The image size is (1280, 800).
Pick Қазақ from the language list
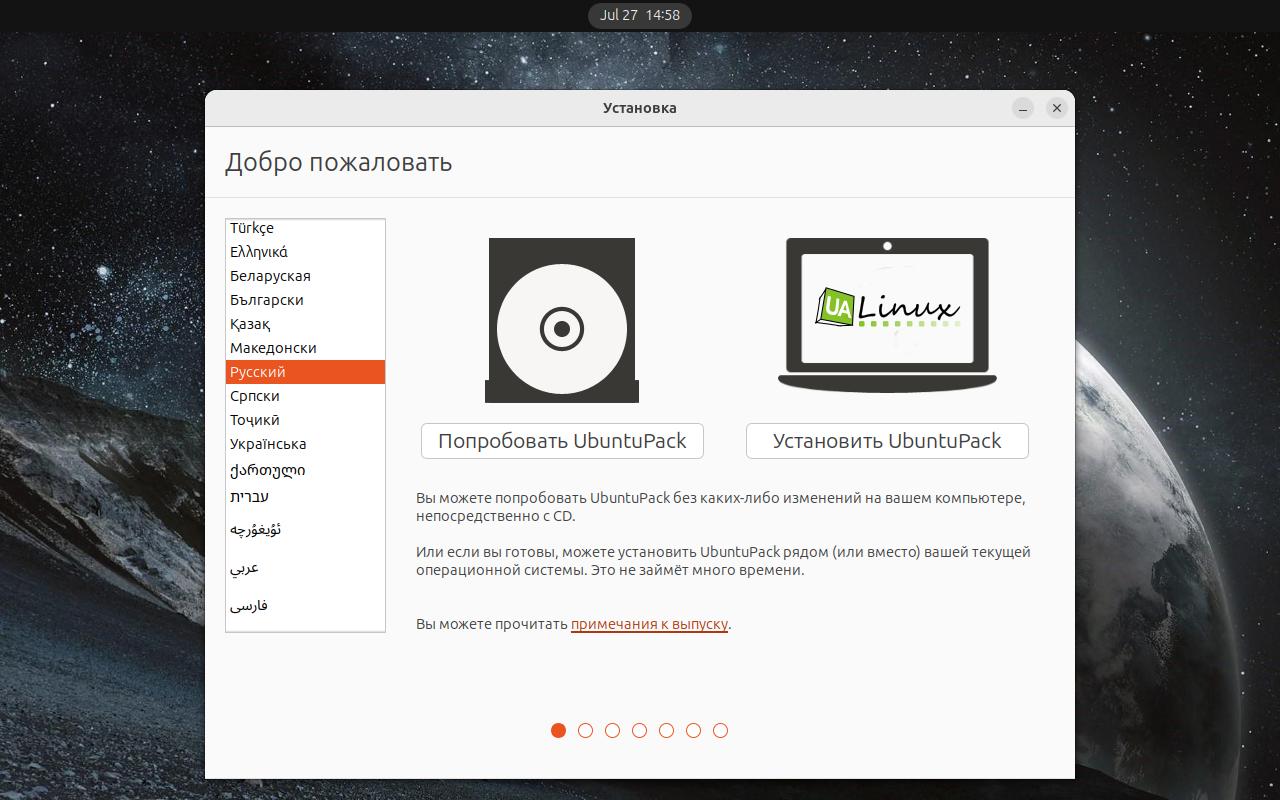coord(305,324)
